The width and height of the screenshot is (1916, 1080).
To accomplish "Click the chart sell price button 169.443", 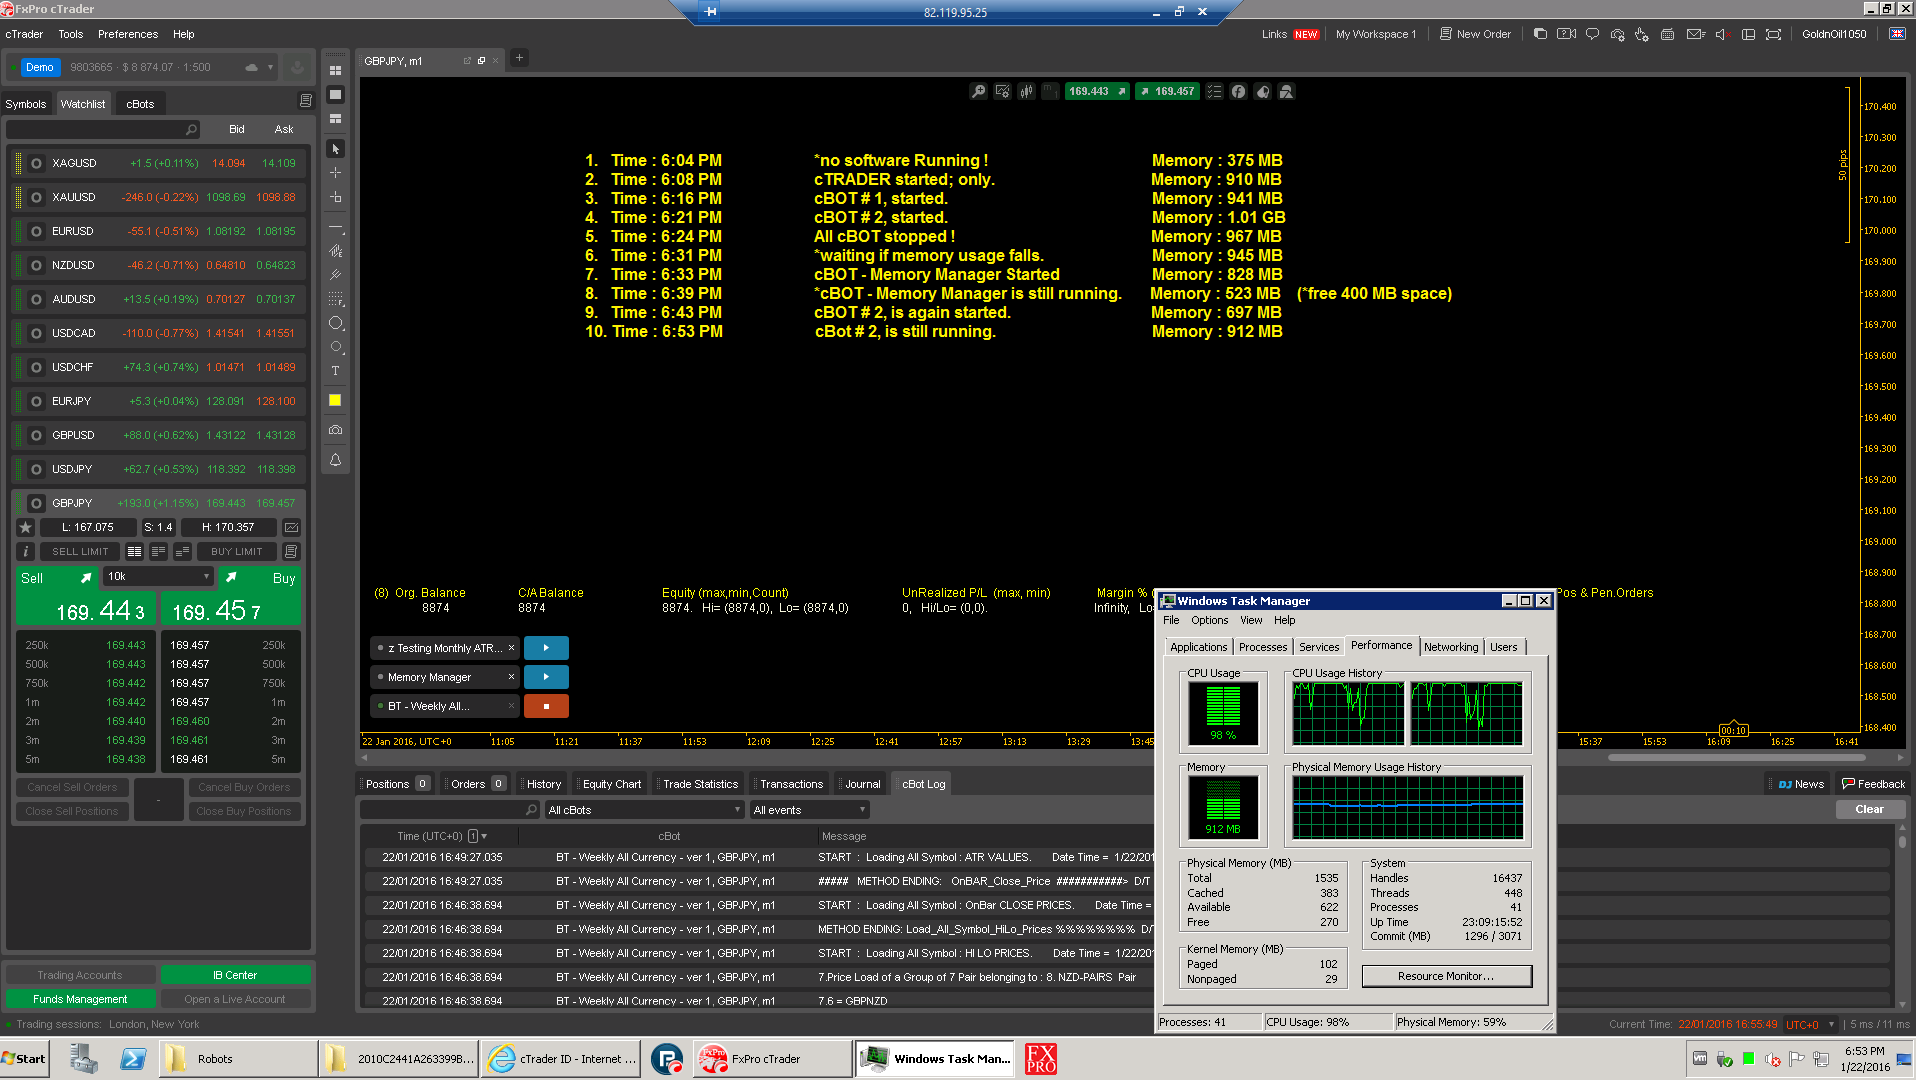I will [1097, 91].
